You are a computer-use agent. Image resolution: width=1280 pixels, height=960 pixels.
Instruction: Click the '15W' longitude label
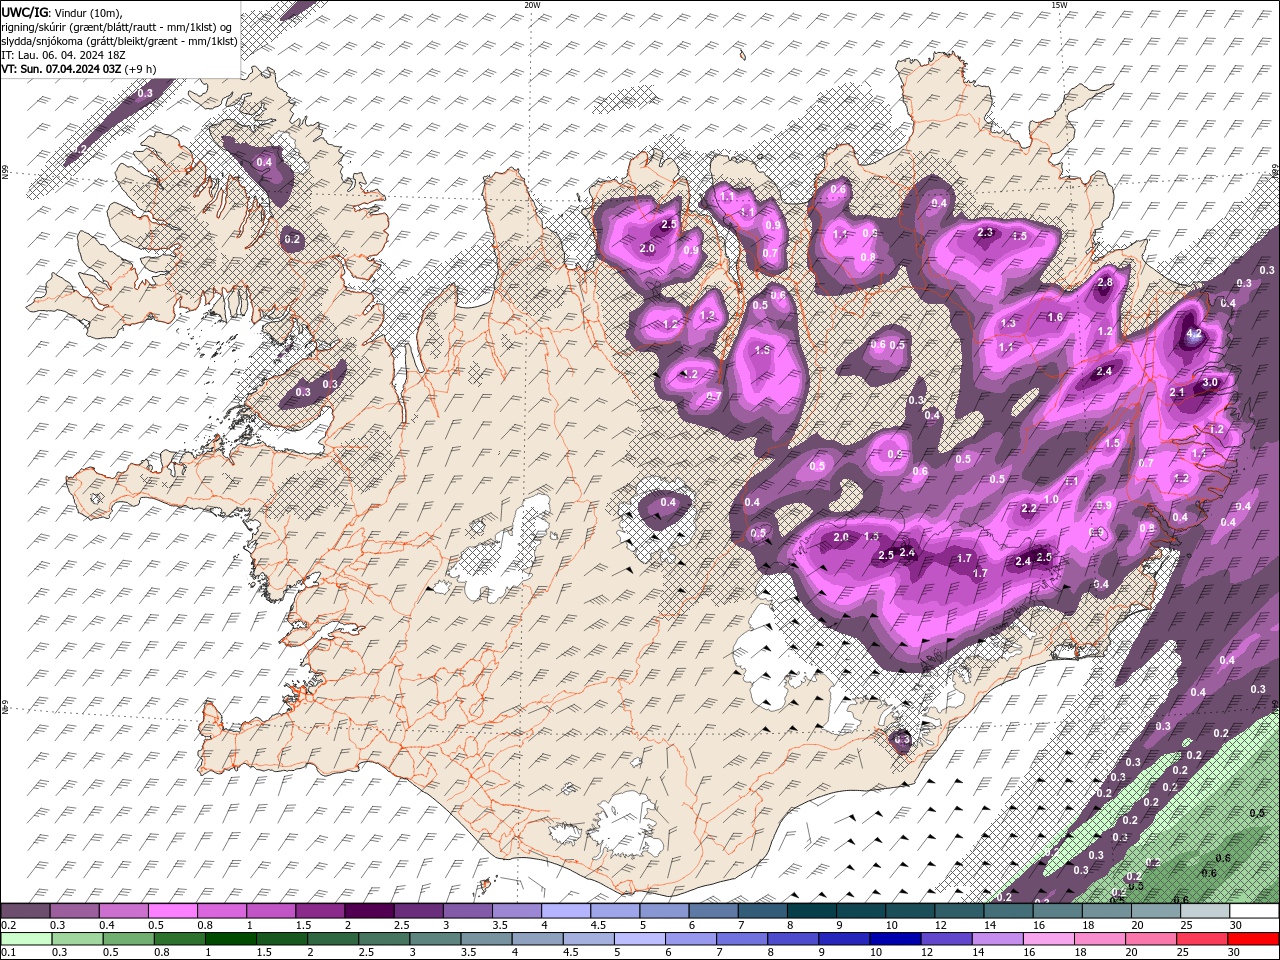[x=1059, y=5]
